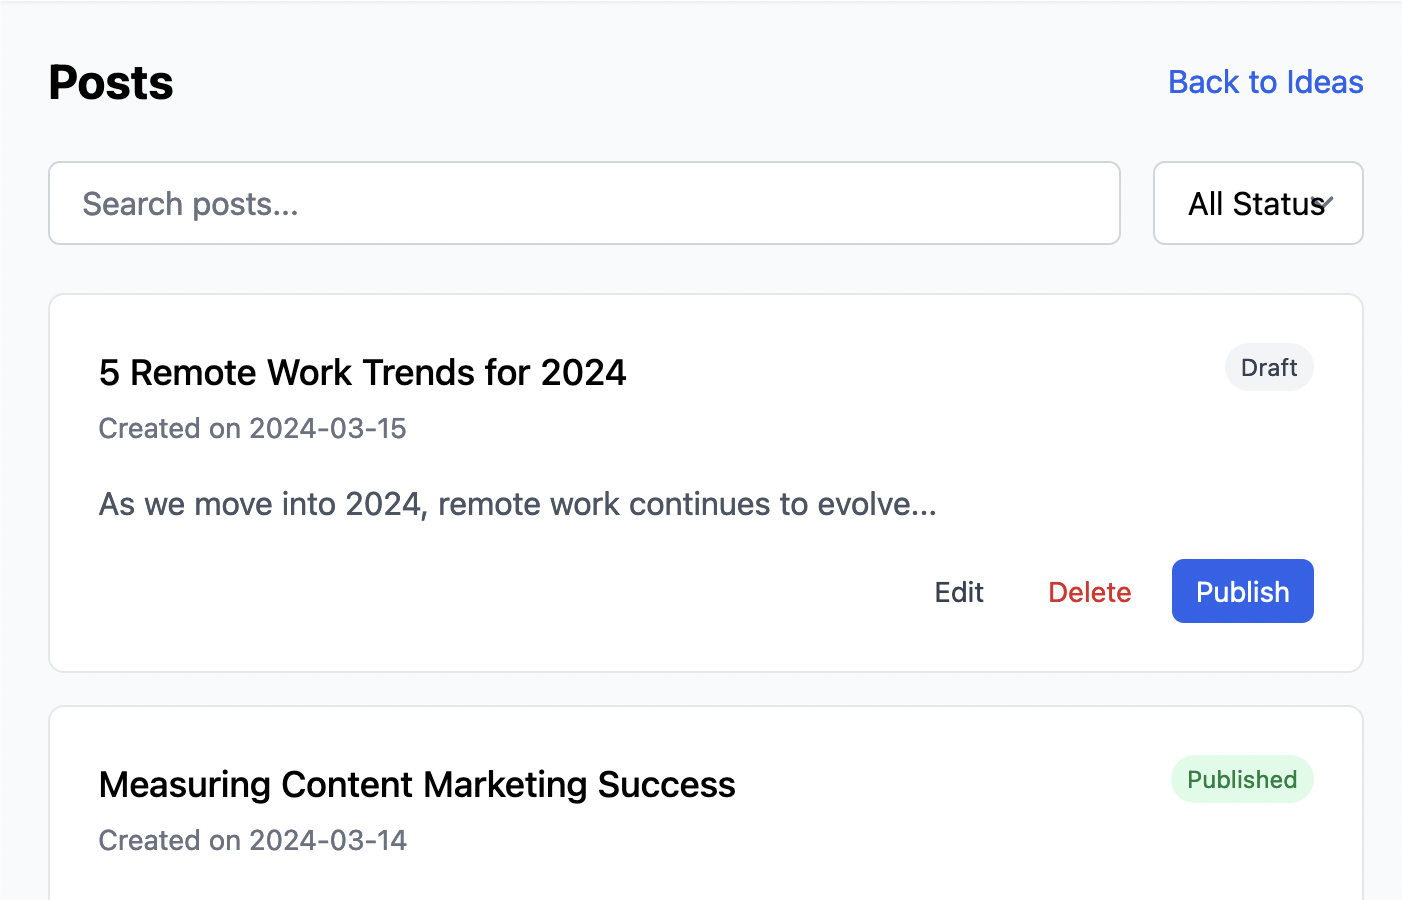Viewport: 1402px width, 900px height.
Task: Follow the Back to Ideas link
Action: pos(1265,82)
